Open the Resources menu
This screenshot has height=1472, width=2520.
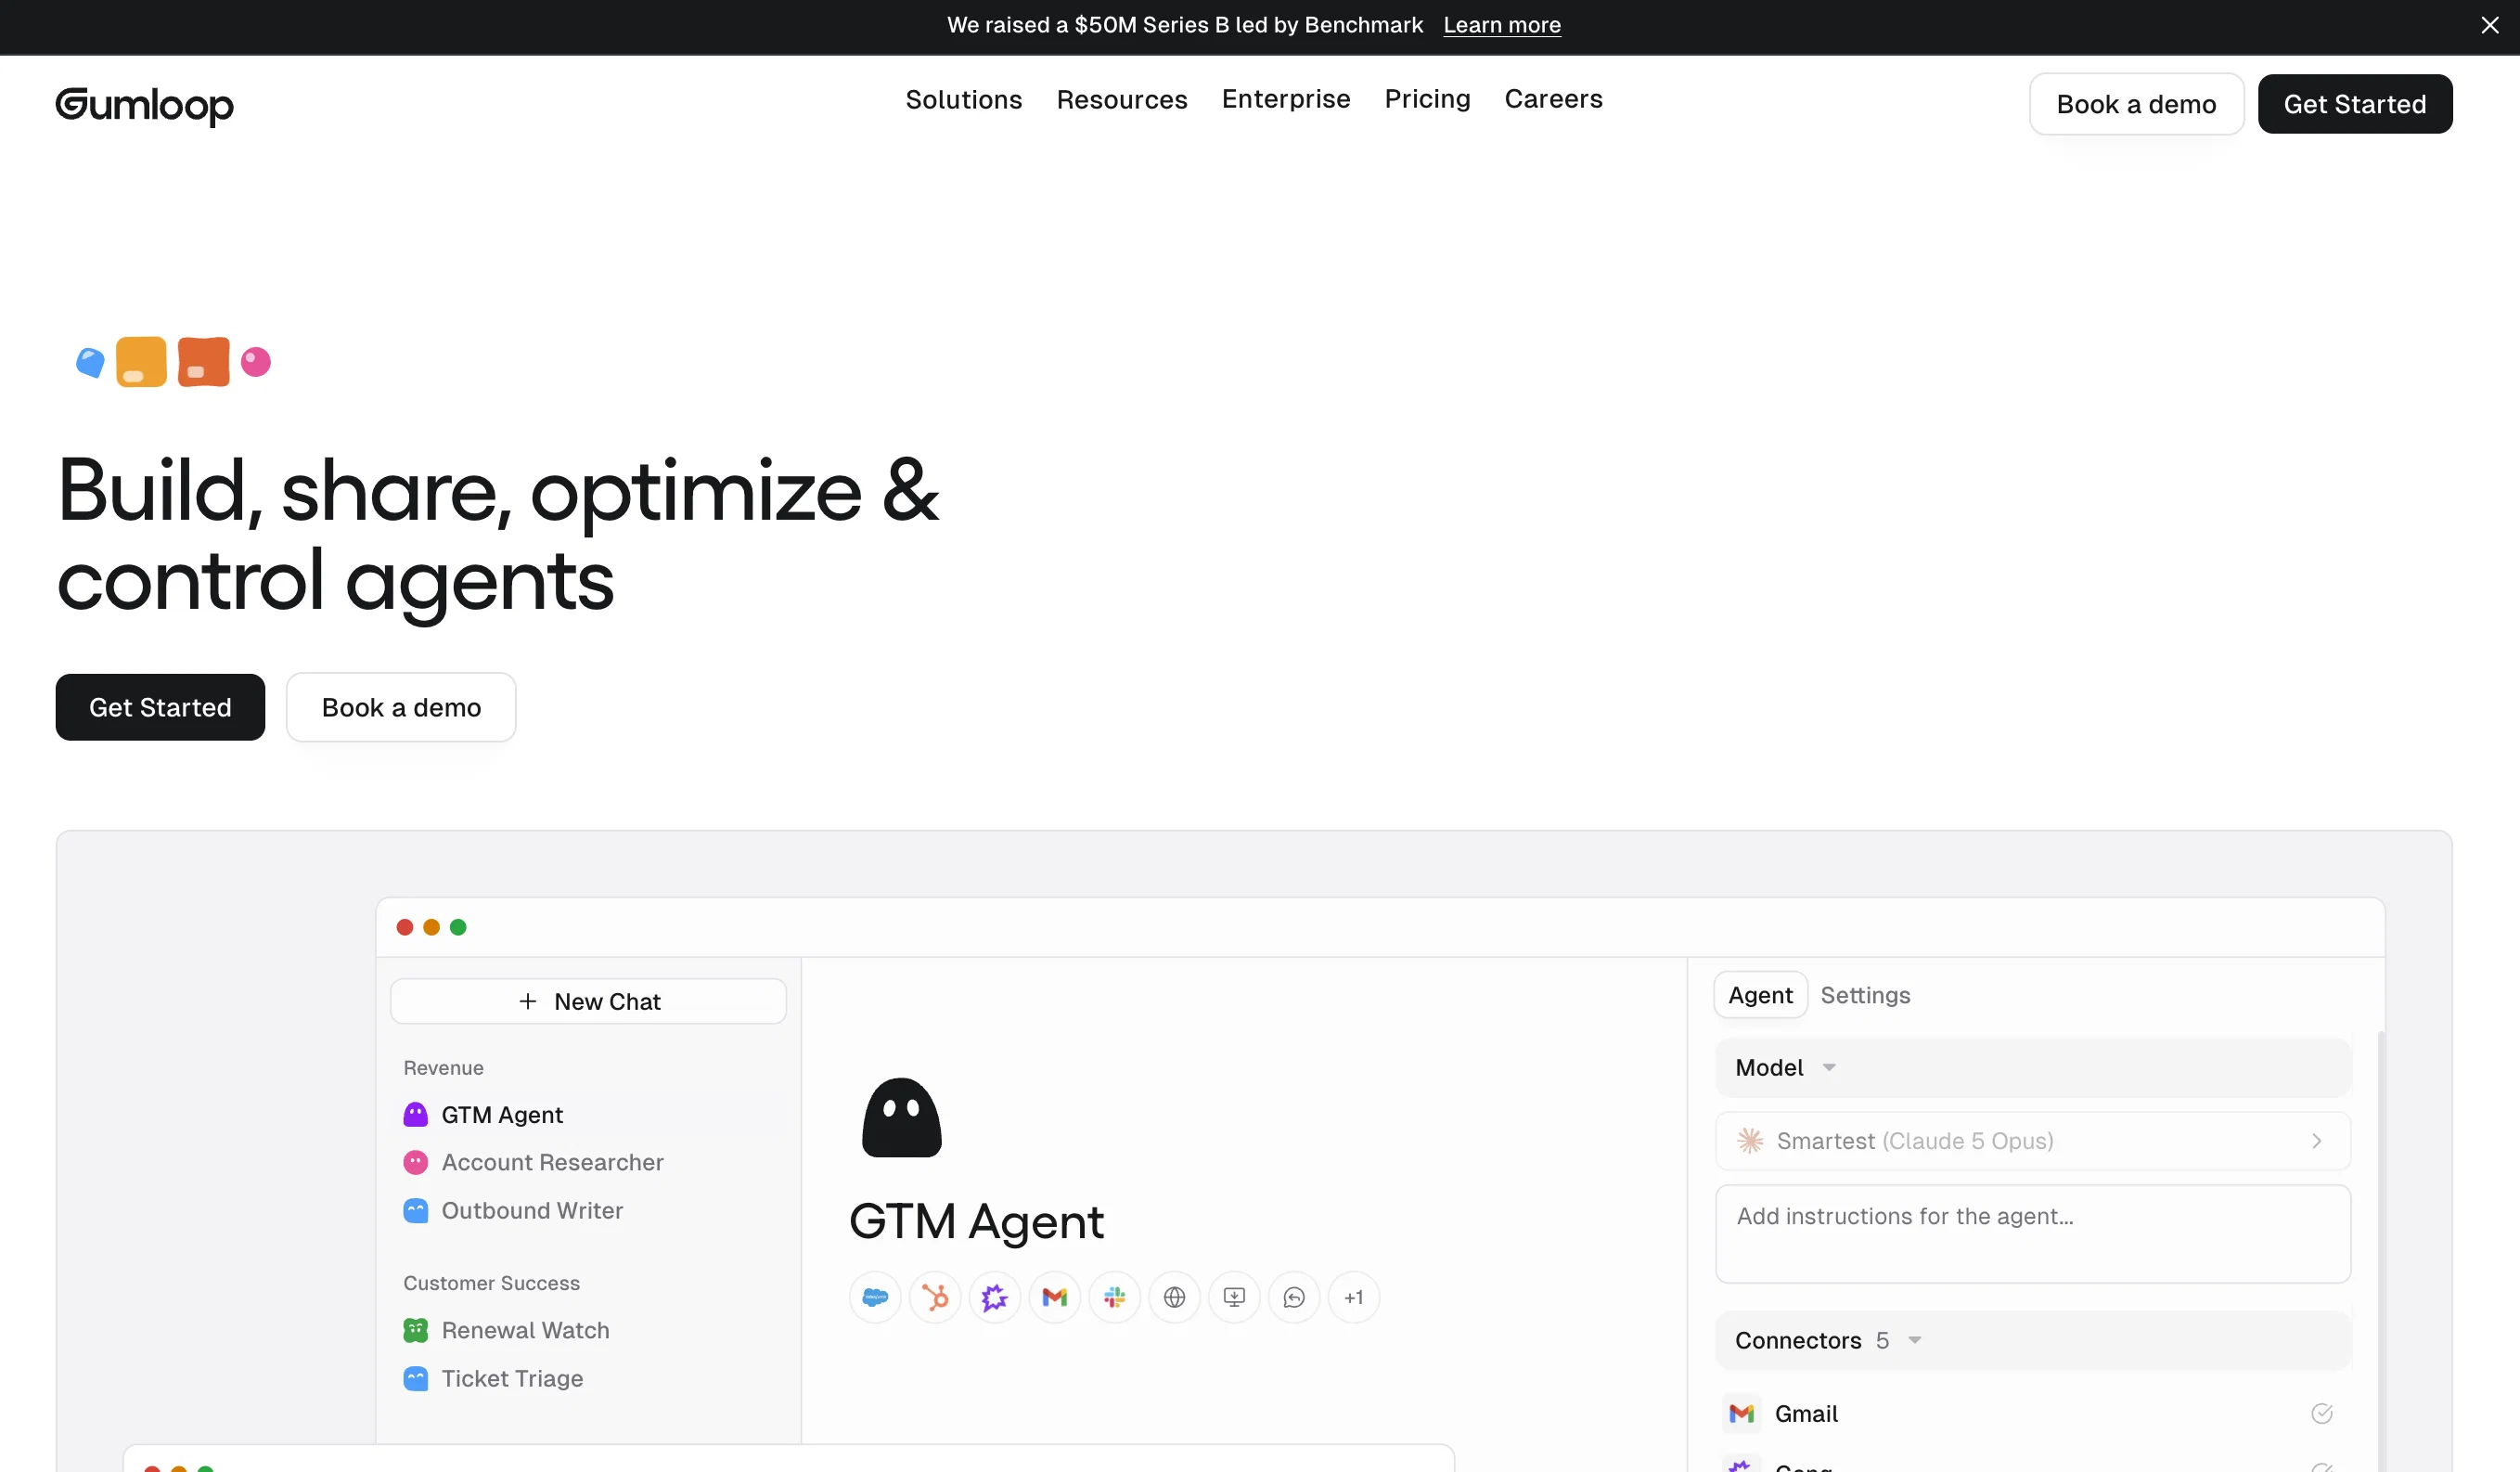click(x=1122, y=99)
